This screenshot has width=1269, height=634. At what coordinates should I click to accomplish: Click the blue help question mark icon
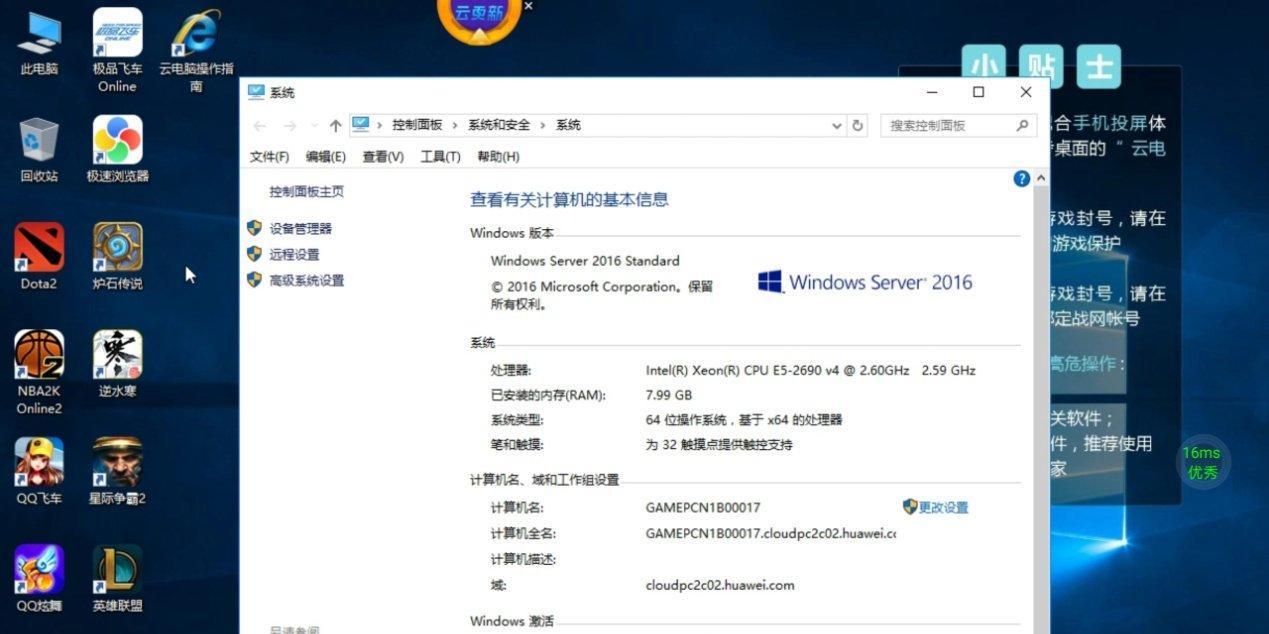point(1021,178)
